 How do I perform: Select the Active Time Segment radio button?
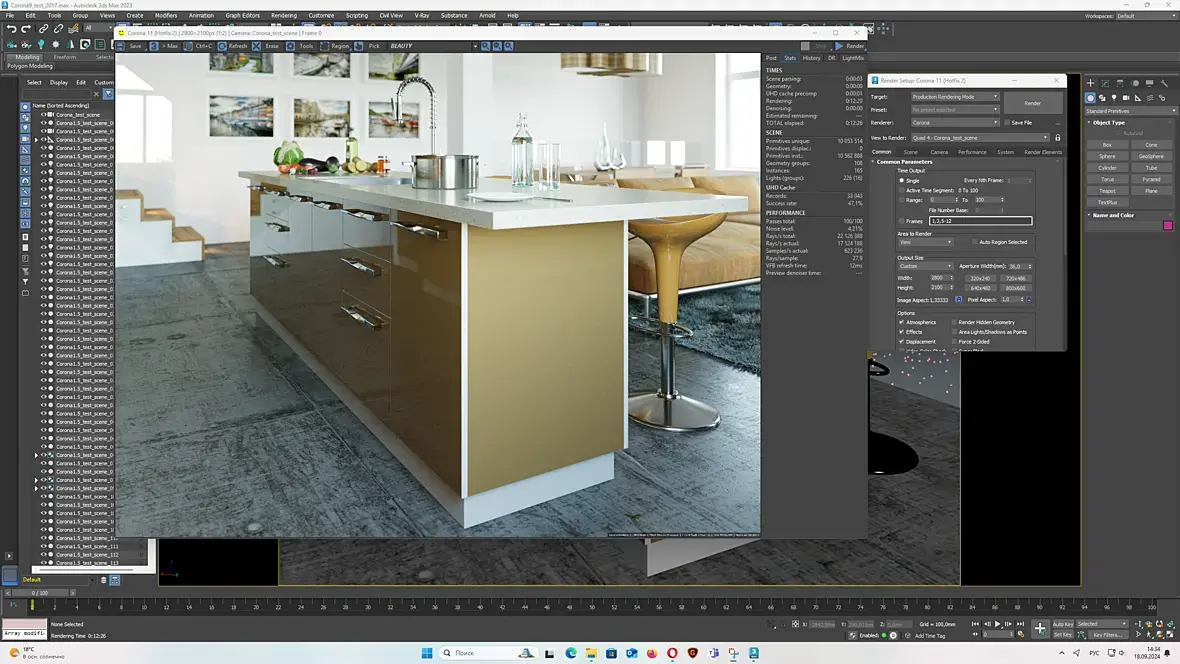[902, 190]
